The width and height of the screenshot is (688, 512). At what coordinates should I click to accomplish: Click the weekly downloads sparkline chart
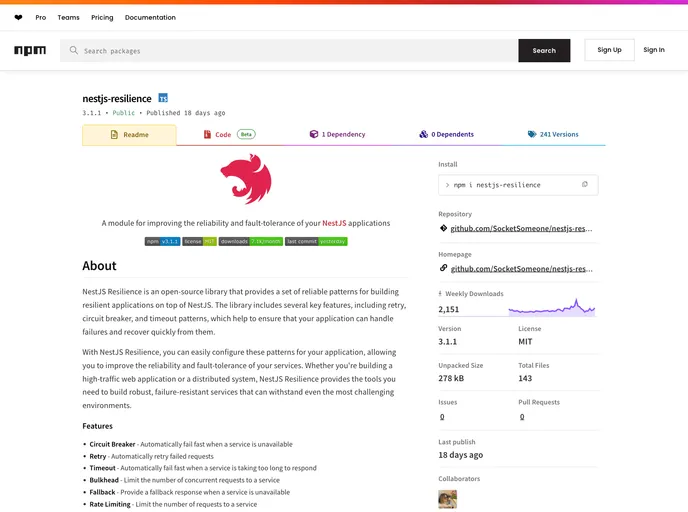[x=552, y=308]
